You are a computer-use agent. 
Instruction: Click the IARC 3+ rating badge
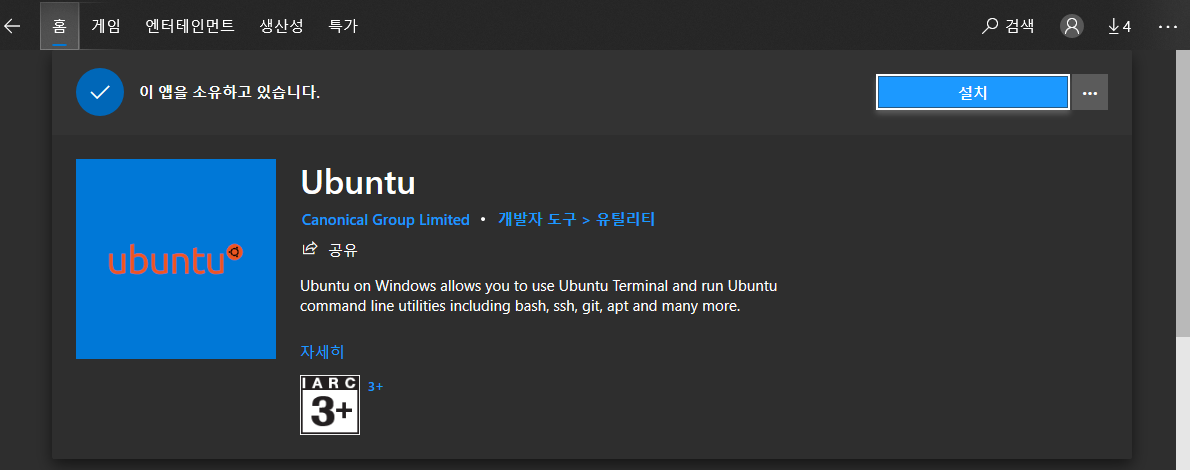[x=330, y=405]
